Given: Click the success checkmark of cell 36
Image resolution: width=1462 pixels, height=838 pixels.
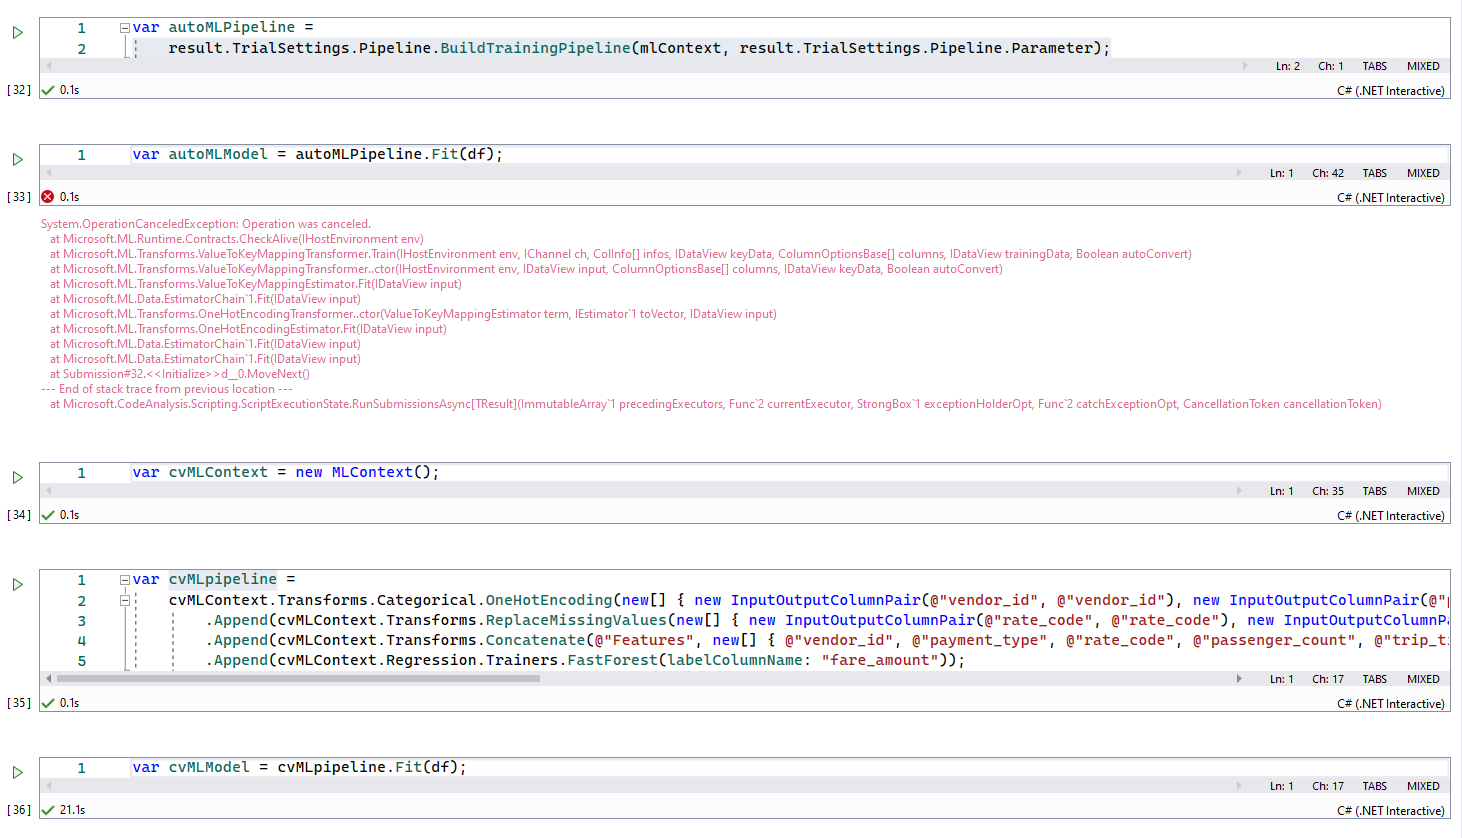Looking at the screenshot, I should click(x=47, y=810).
